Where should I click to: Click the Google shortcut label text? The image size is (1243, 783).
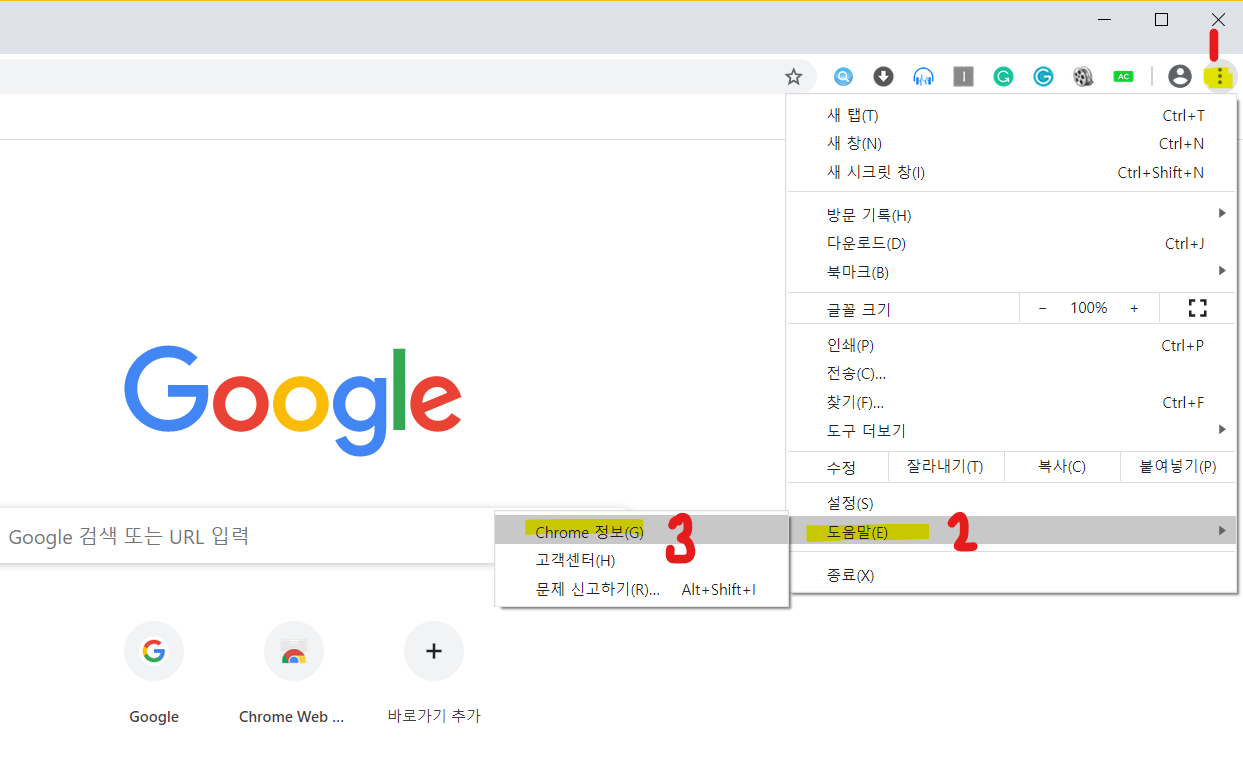click(x=154, y=717)
